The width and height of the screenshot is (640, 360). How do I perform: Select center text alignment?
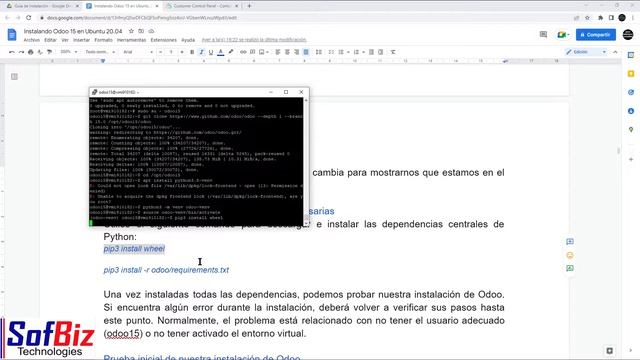[287, 52]
